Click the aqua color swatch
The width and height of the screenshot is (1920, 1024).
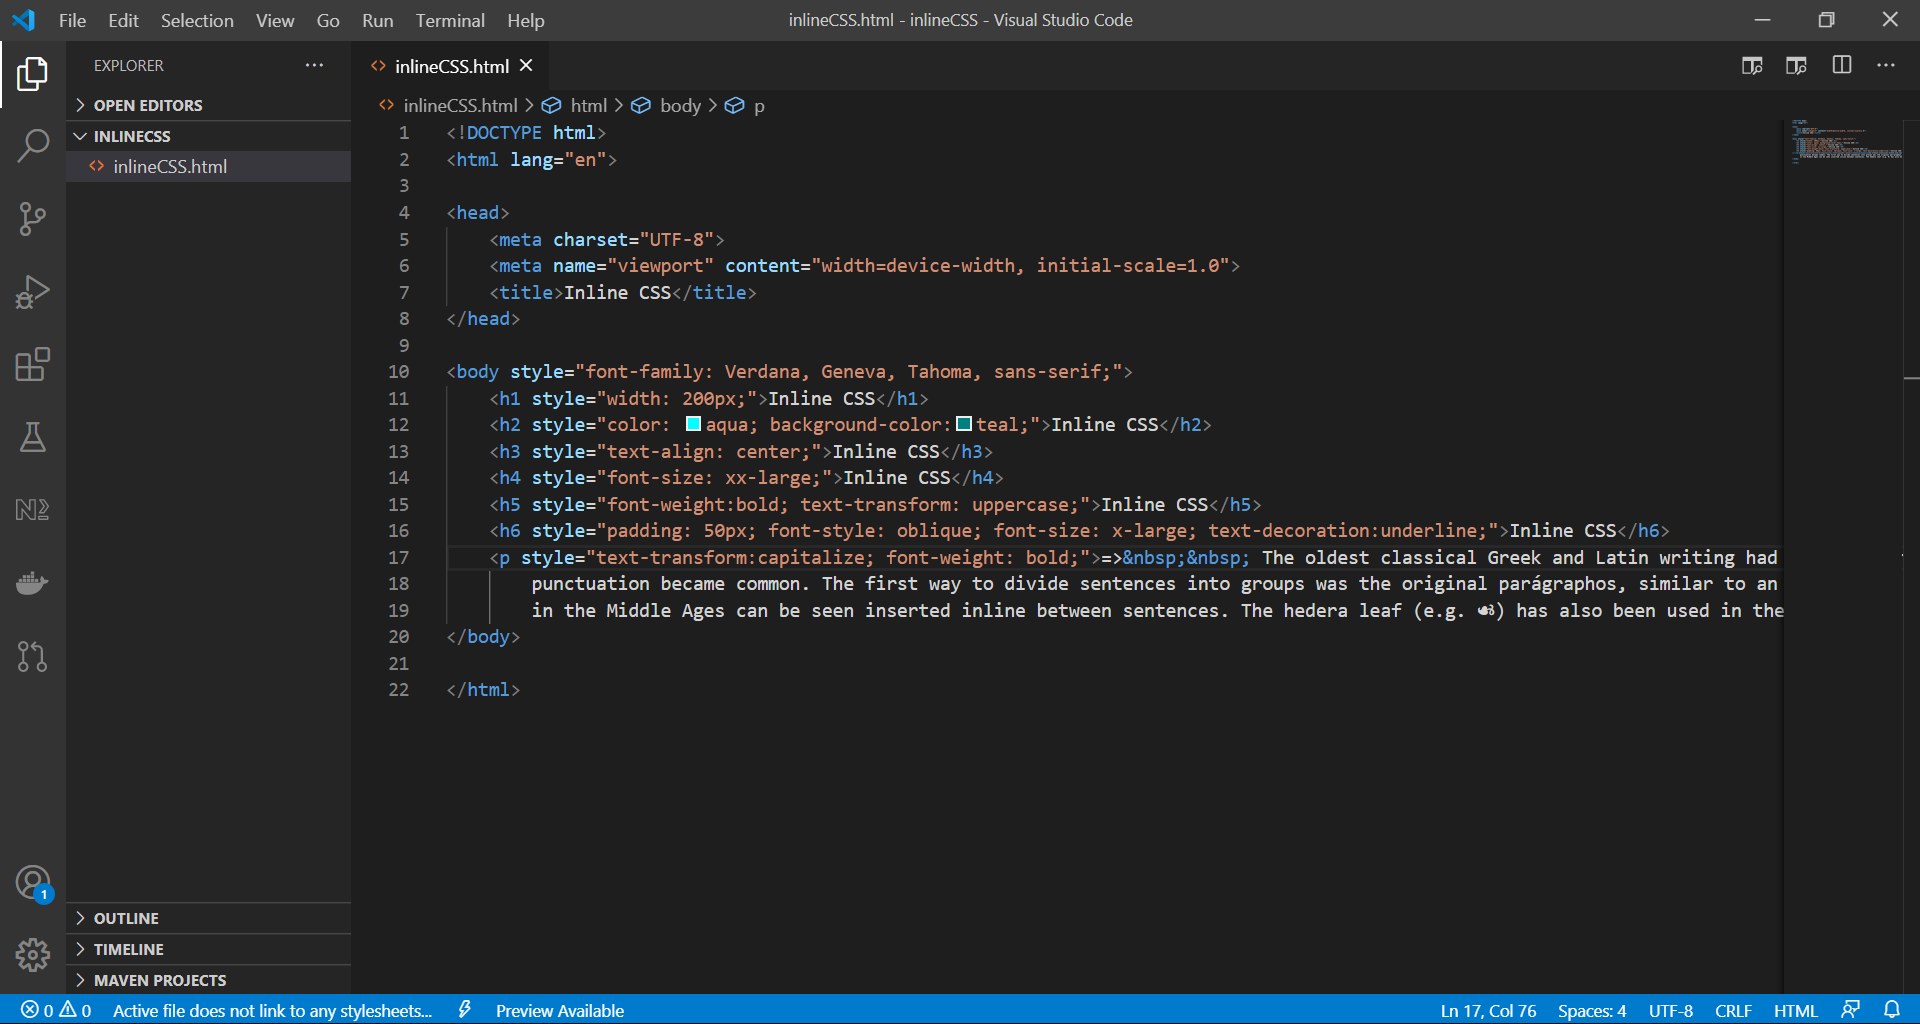pyautogui.click(x=693, y=425)
